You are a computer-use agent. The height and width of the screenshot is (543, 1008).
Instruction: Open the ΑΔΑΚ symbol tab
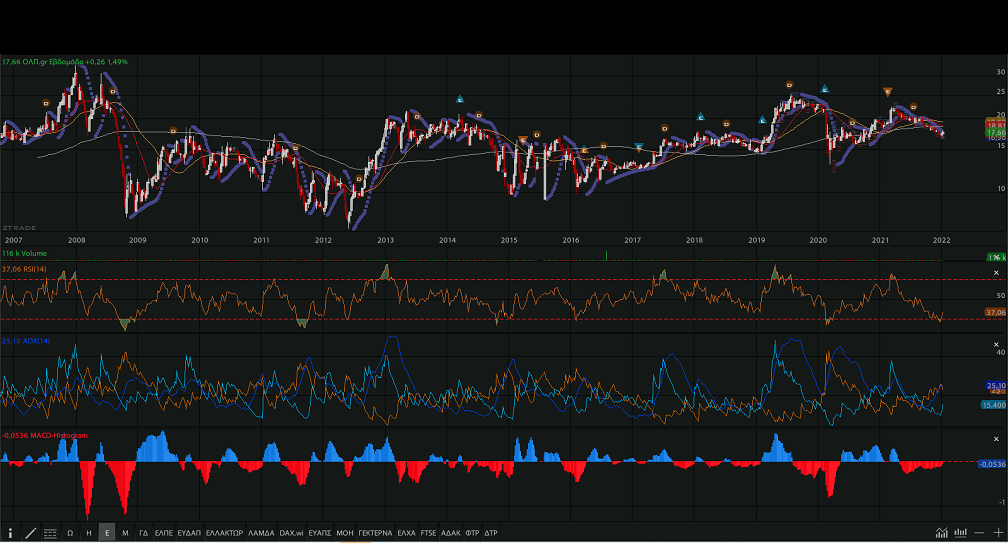point(451,533)
